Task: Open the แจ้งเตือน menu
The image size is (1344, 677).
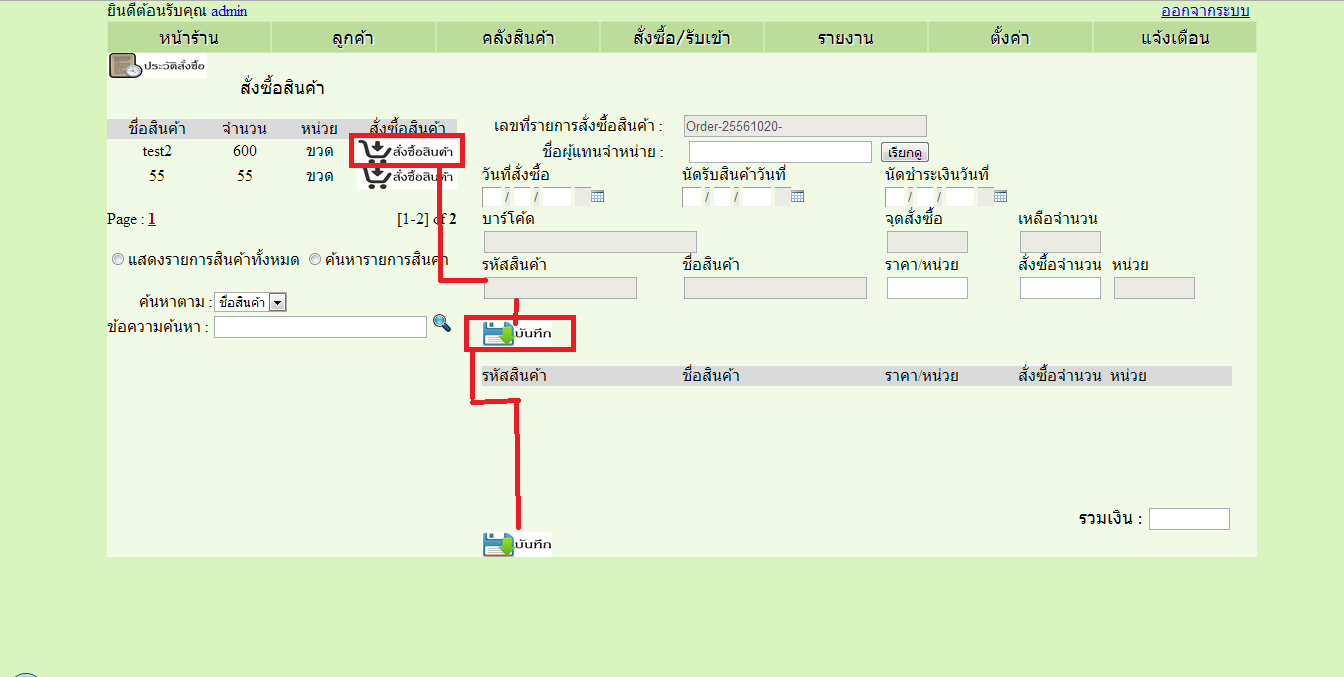Action: coord(1175,38)
